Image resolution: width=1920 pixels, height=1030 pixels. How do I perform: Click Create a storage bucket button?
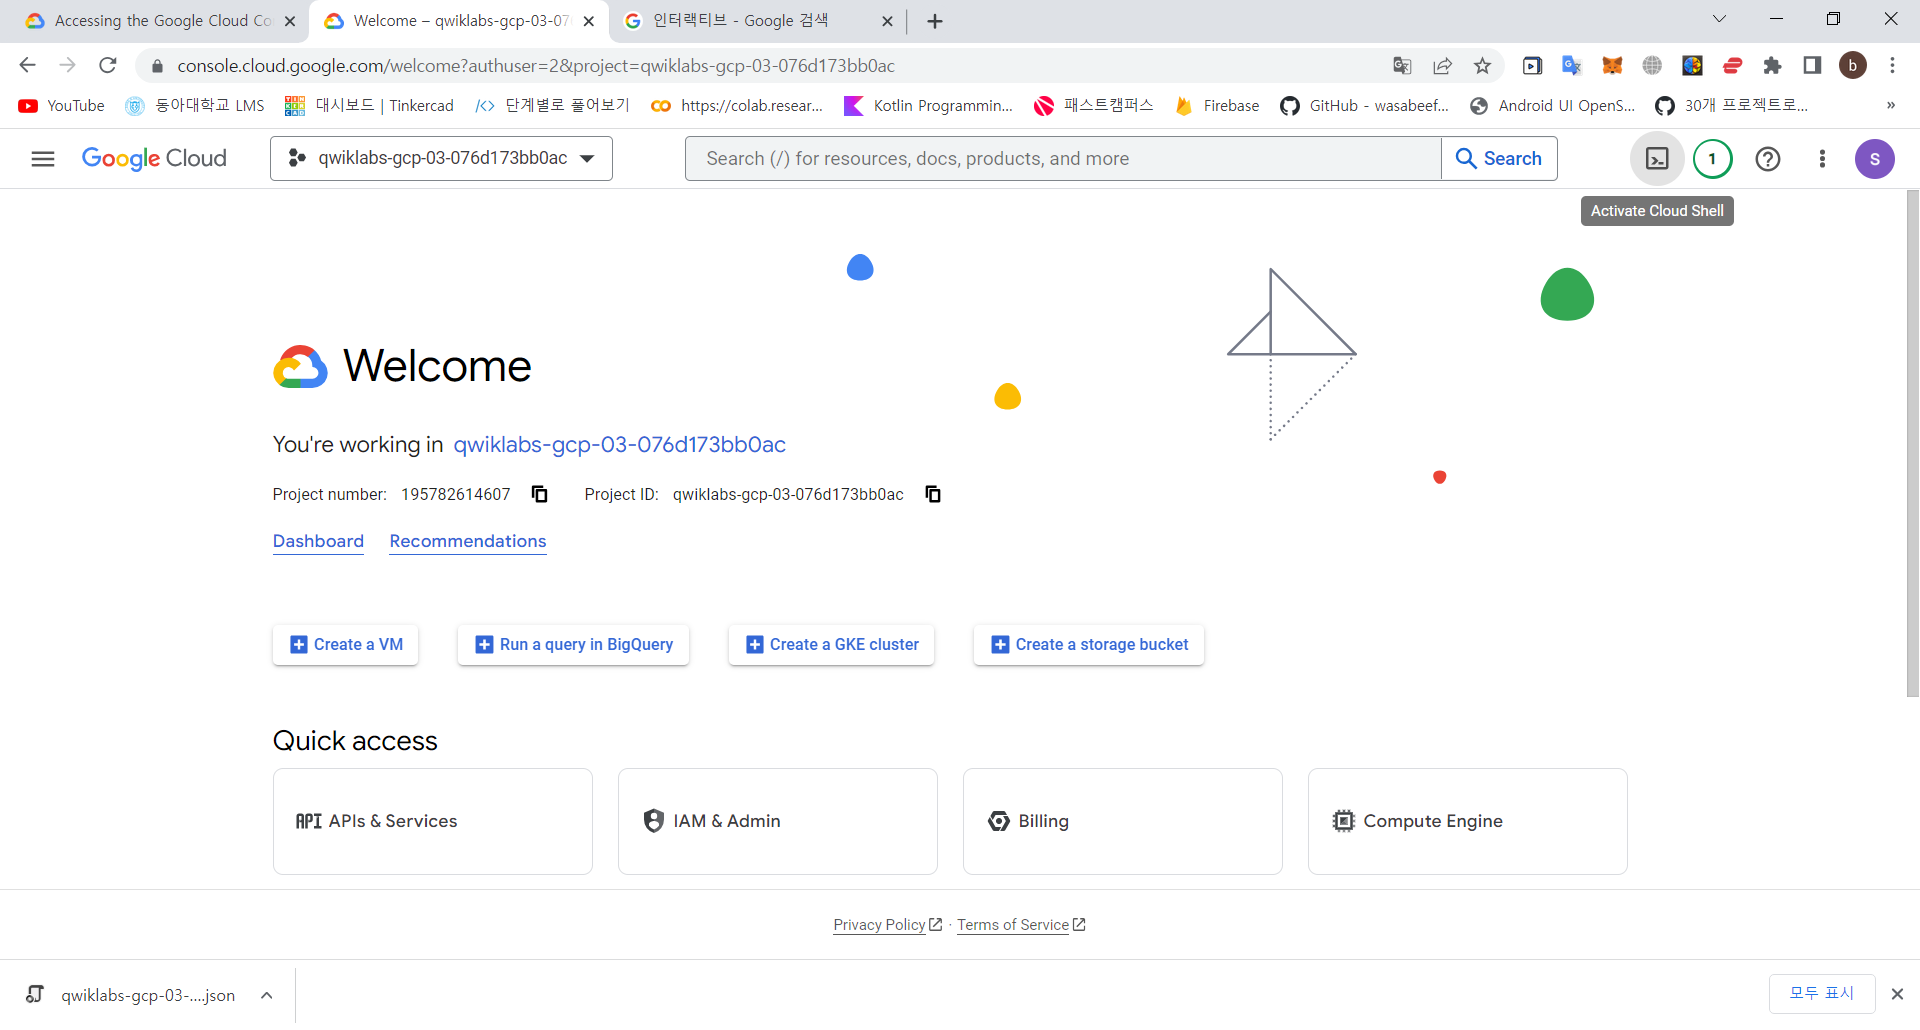coord(1089,645)
